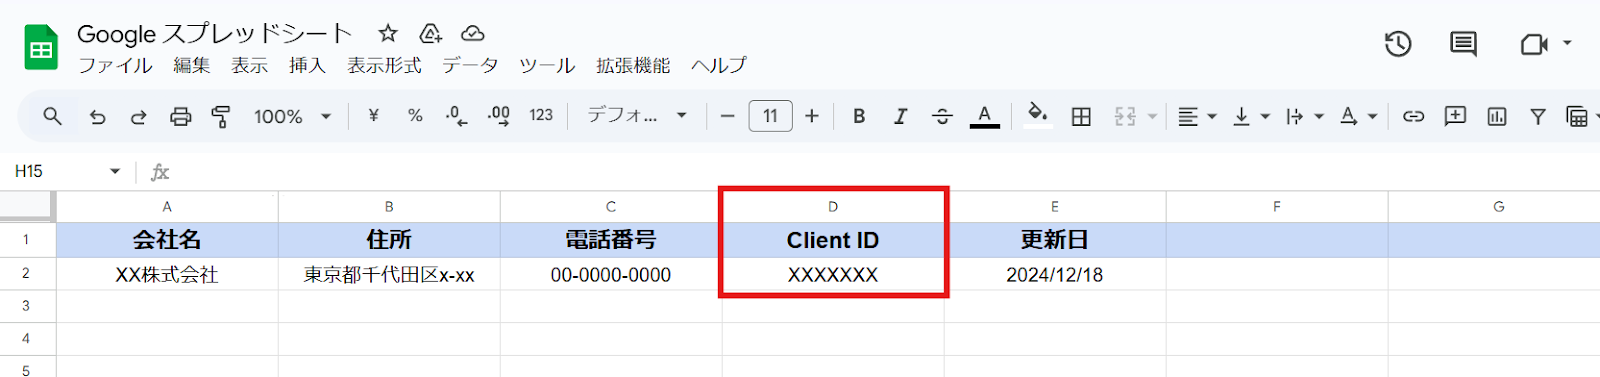This screenshot has width=1600, height=377.
Task: Open text rotation dropdown
Action: click(1358, 117)
